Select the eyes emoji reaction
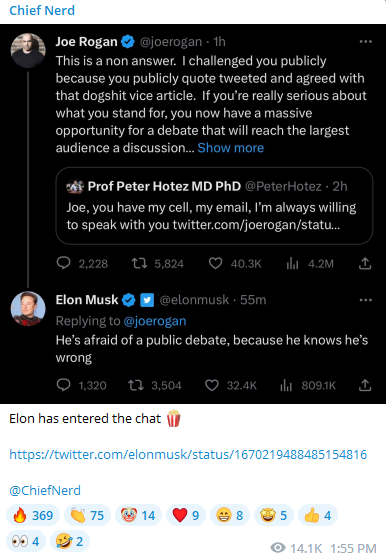This screenshot has width=386, height=559. coord(26,541)
